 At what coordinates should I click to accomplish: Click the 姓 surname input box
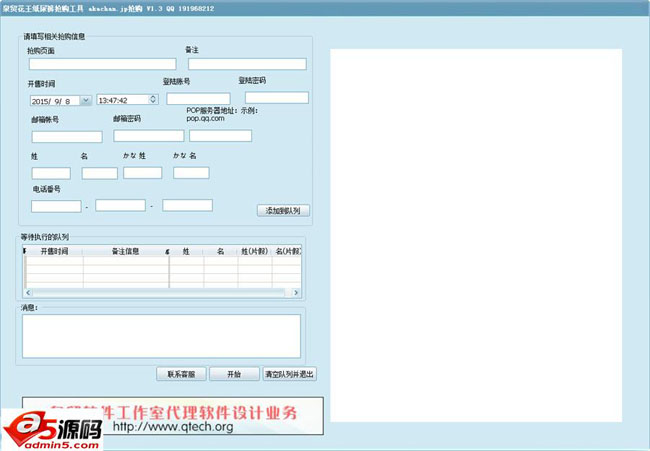tap(51, 173)
